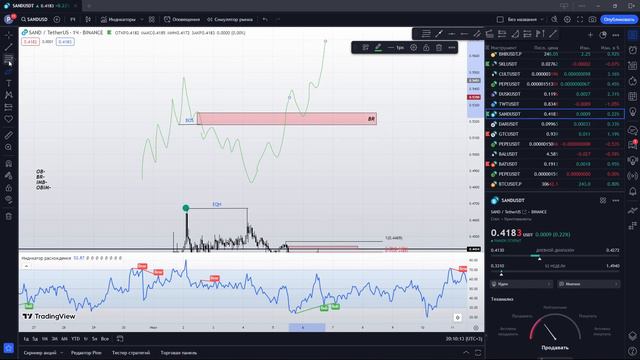Open the Оповещение alert dialog

point(182,19)
